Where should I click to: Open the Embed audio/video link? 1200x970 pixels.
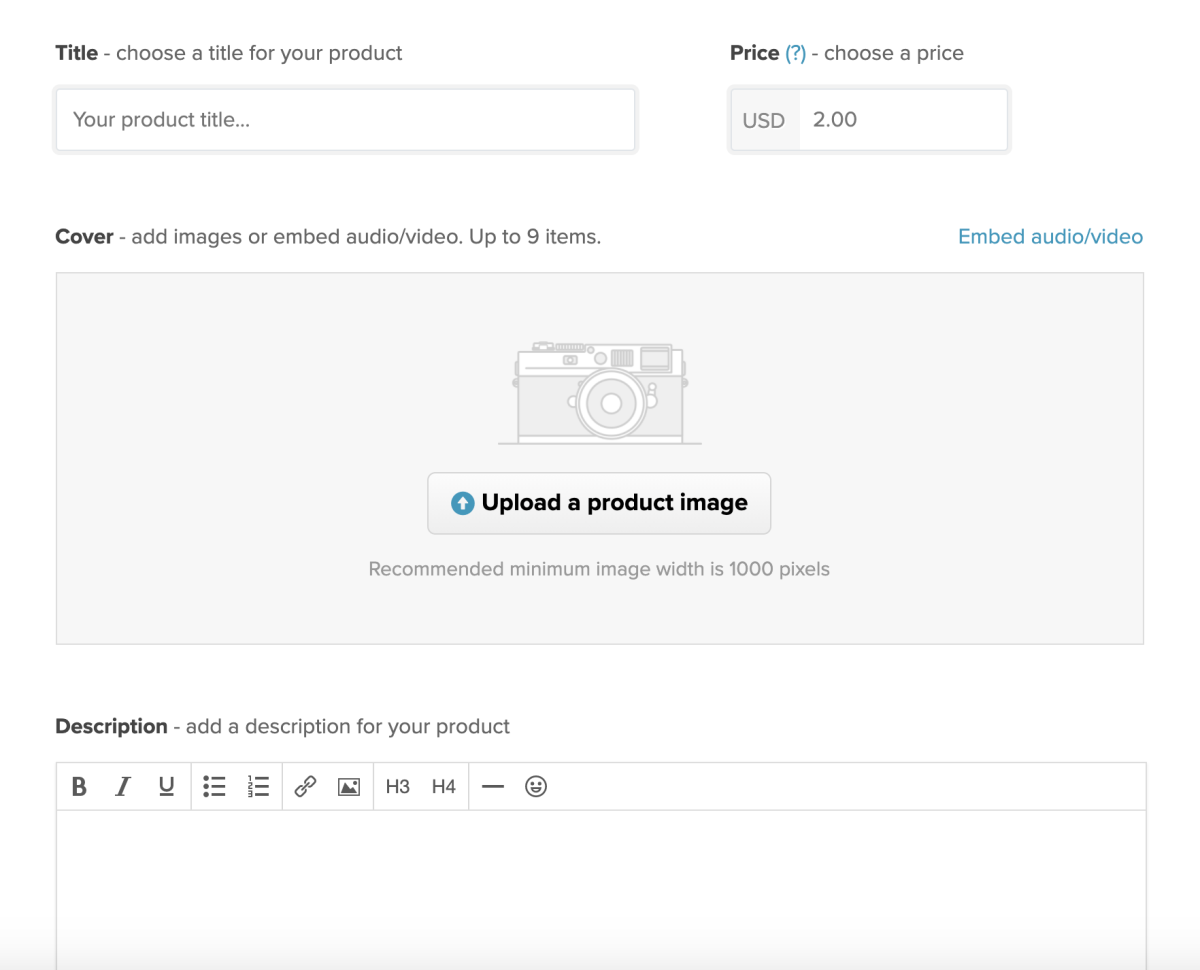coord(1050,237)
